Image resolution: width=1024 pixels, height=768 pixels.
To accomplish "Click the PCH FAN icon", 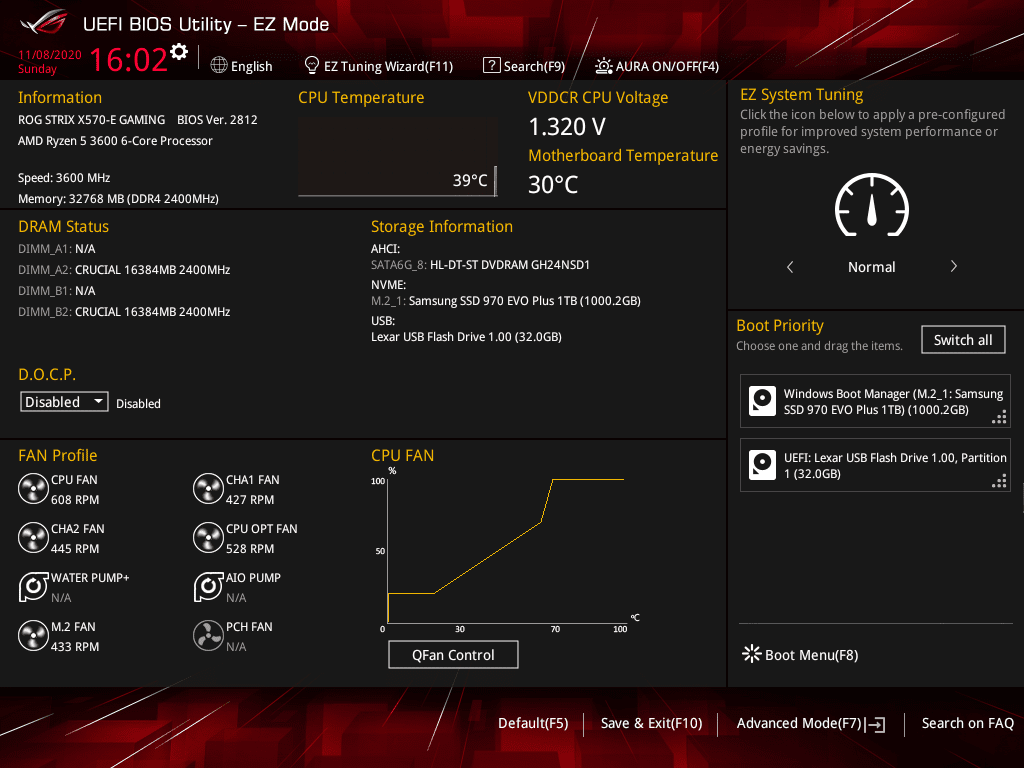I will [208, 636].
